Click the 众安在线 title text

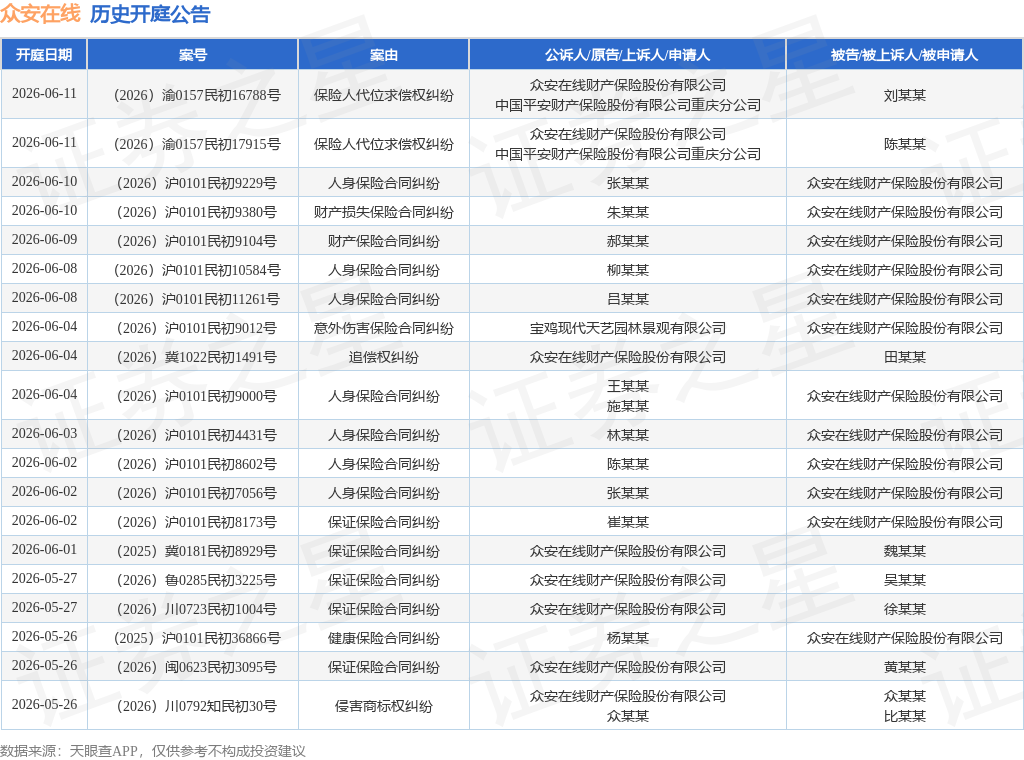[40, 14]
